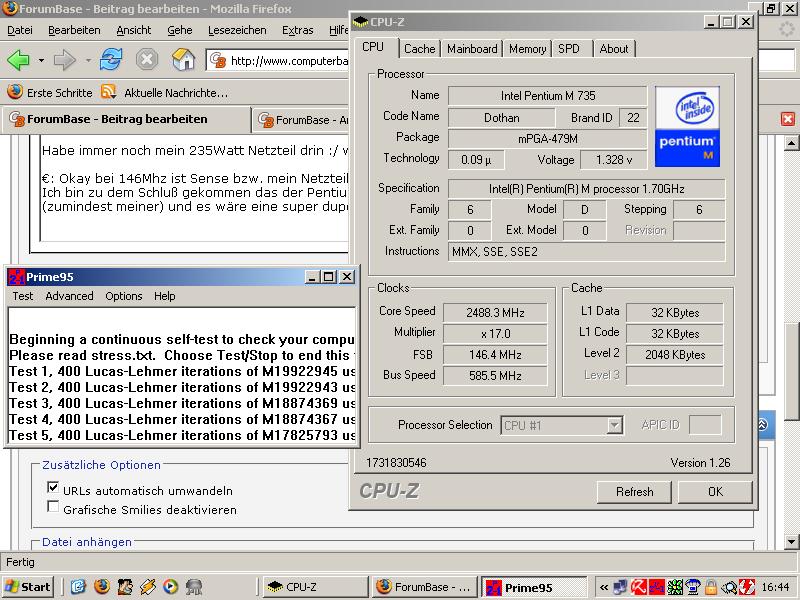This screenshot has height=600, width=800.
Task: Expand hidden system tray icons
Action: [604, 587]
